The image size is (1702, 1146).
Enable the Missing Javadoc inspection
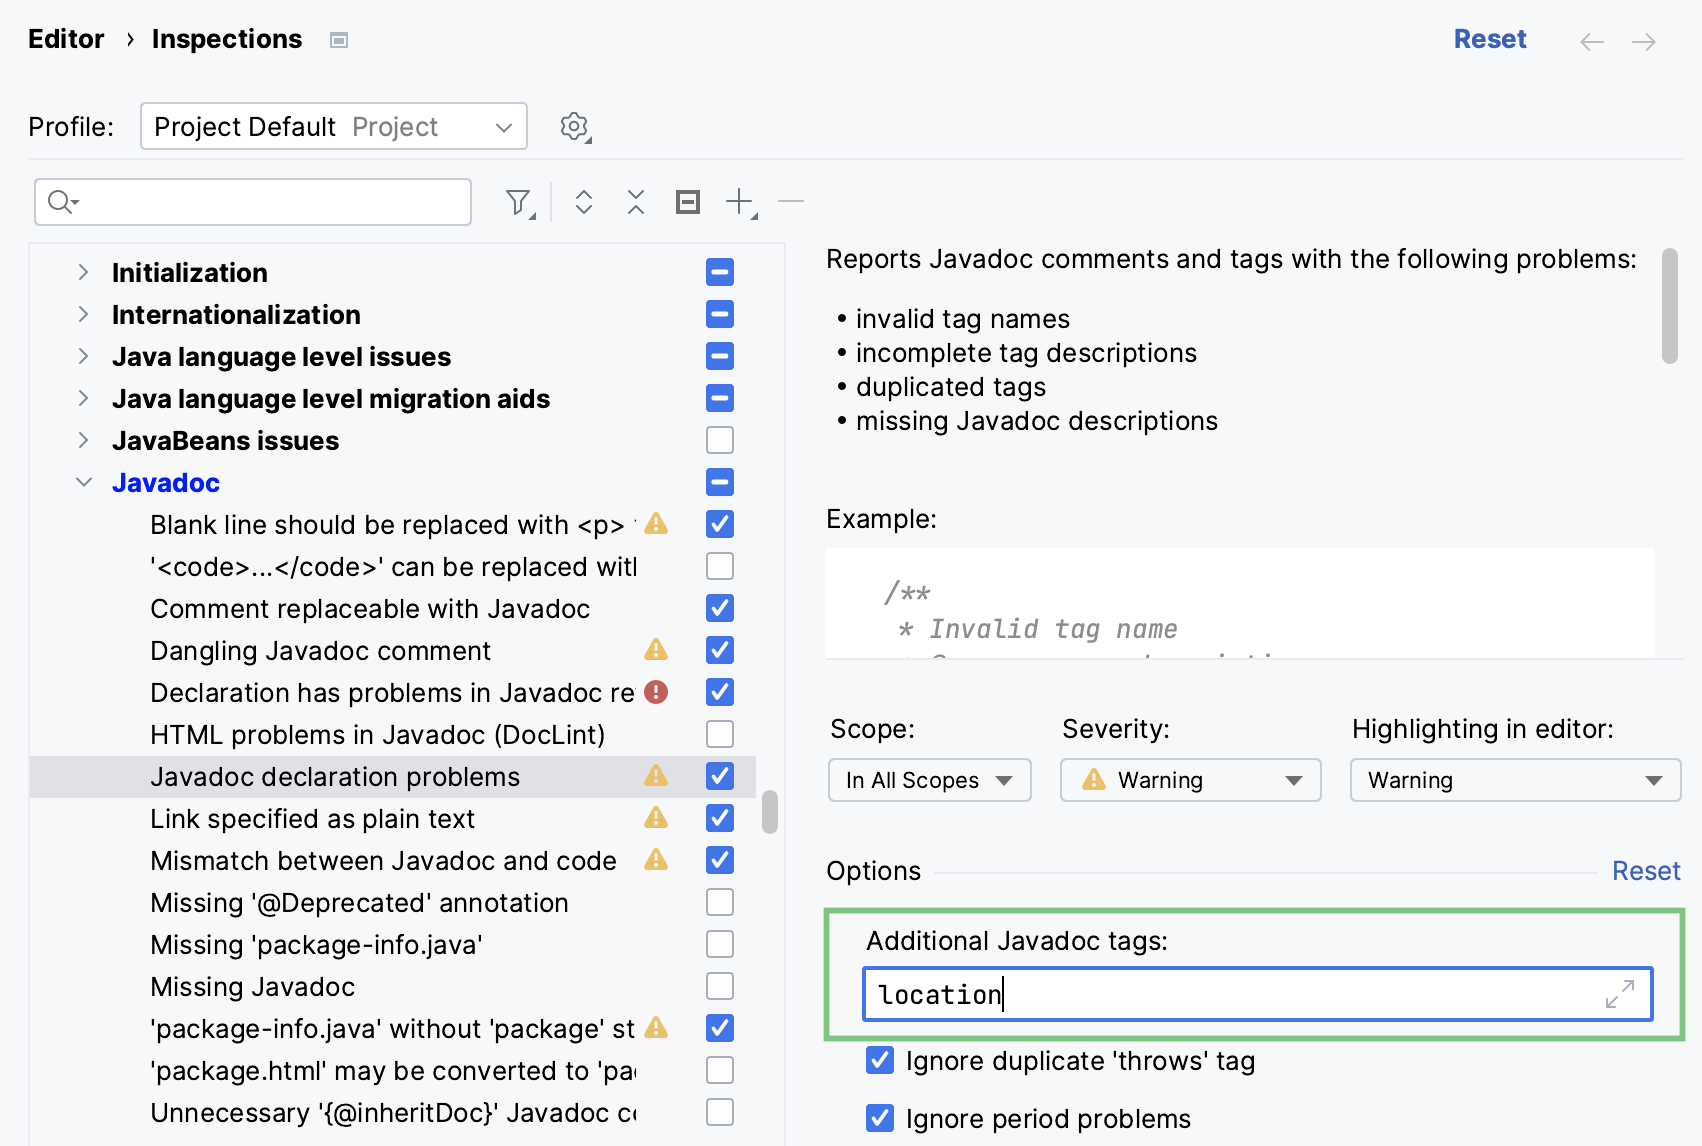[x=719, y=986]
